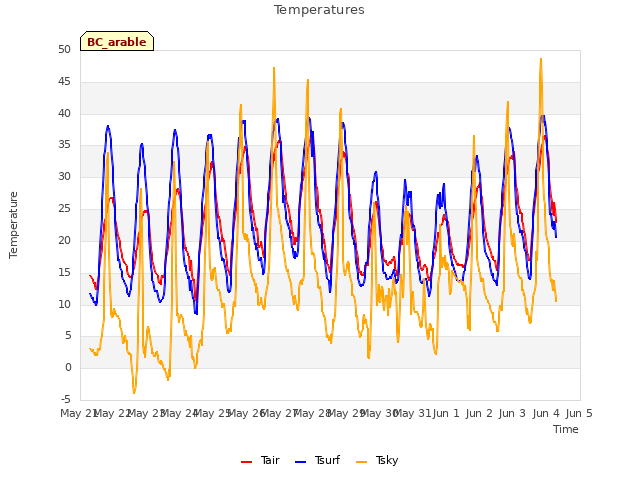Click the Tsky peak near 49 on Jun 4
Screen dimensions: 640x480
point(541,59)
